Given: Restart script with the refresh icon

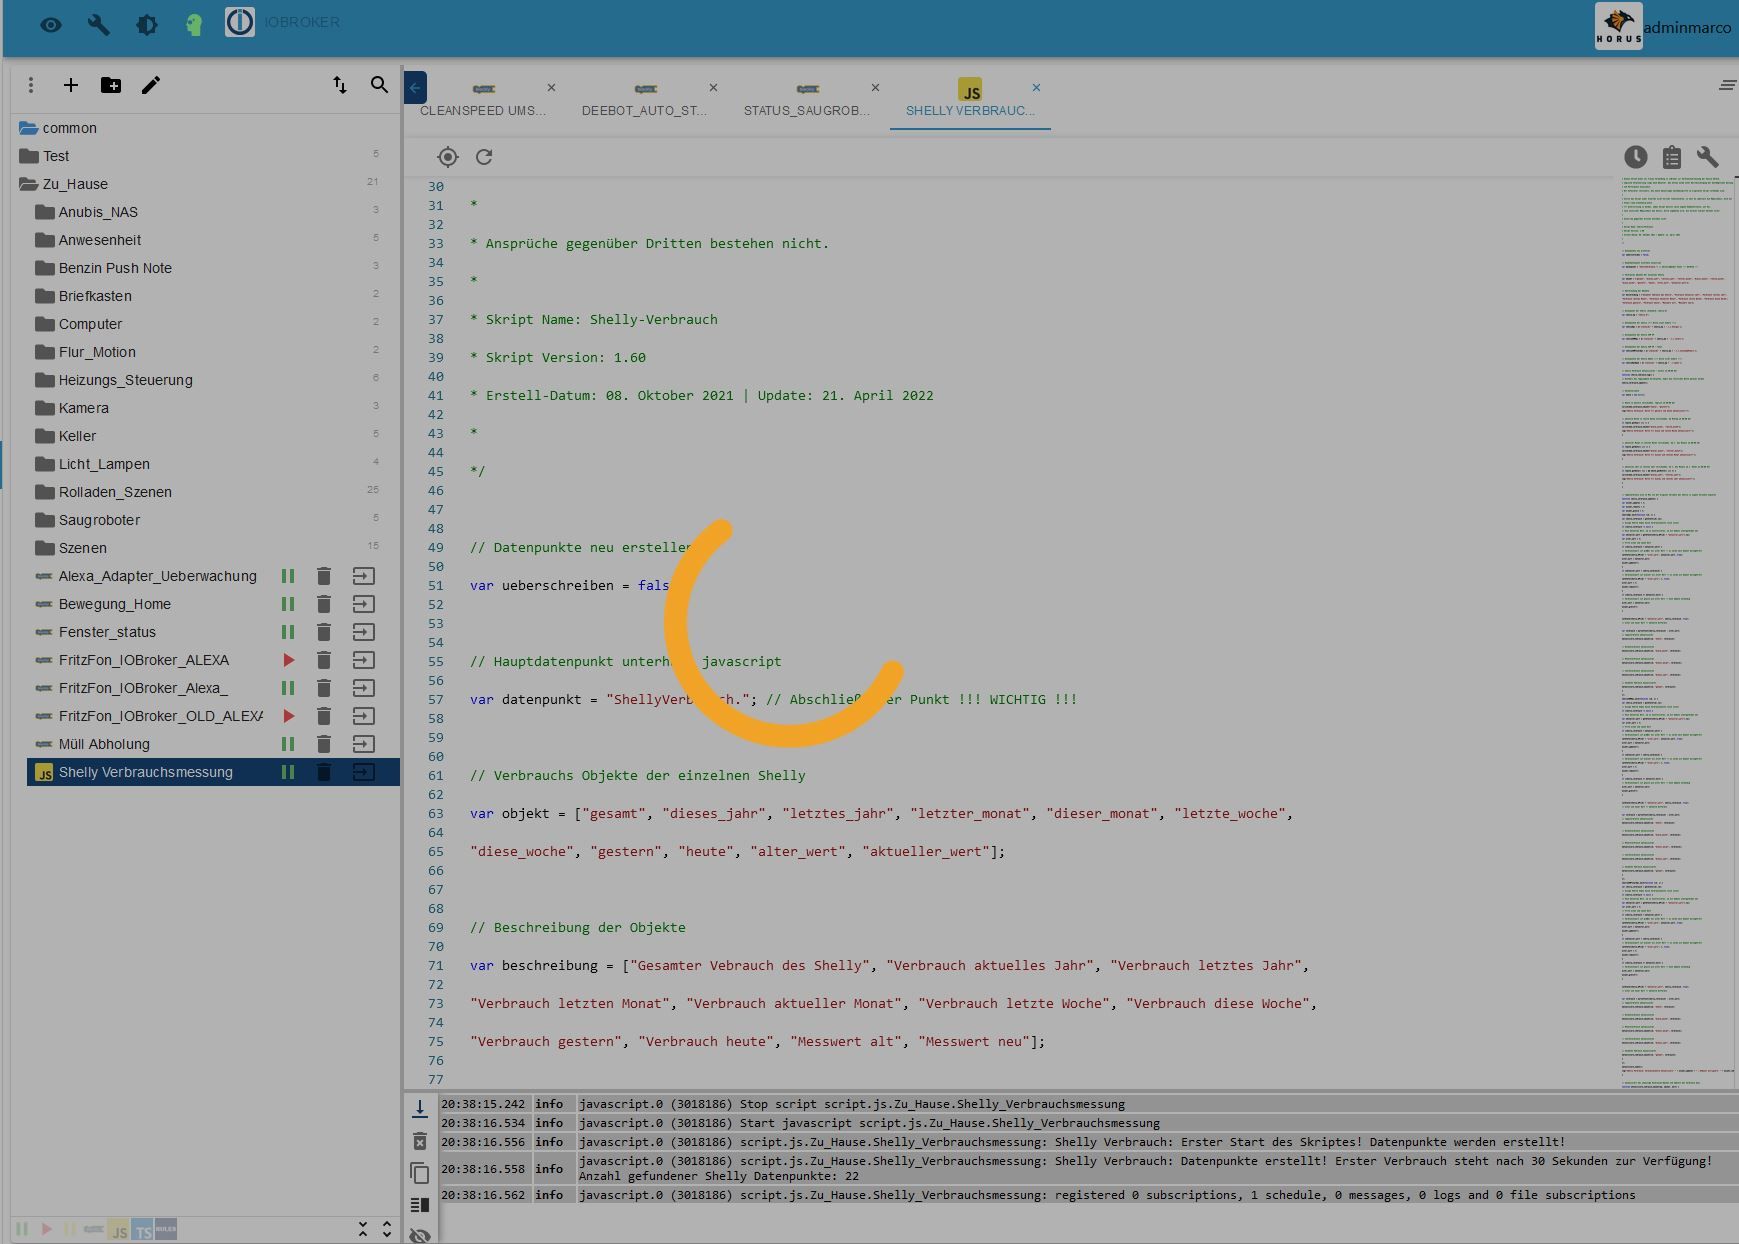Looking at the screenshot, I should pos(484,157).
